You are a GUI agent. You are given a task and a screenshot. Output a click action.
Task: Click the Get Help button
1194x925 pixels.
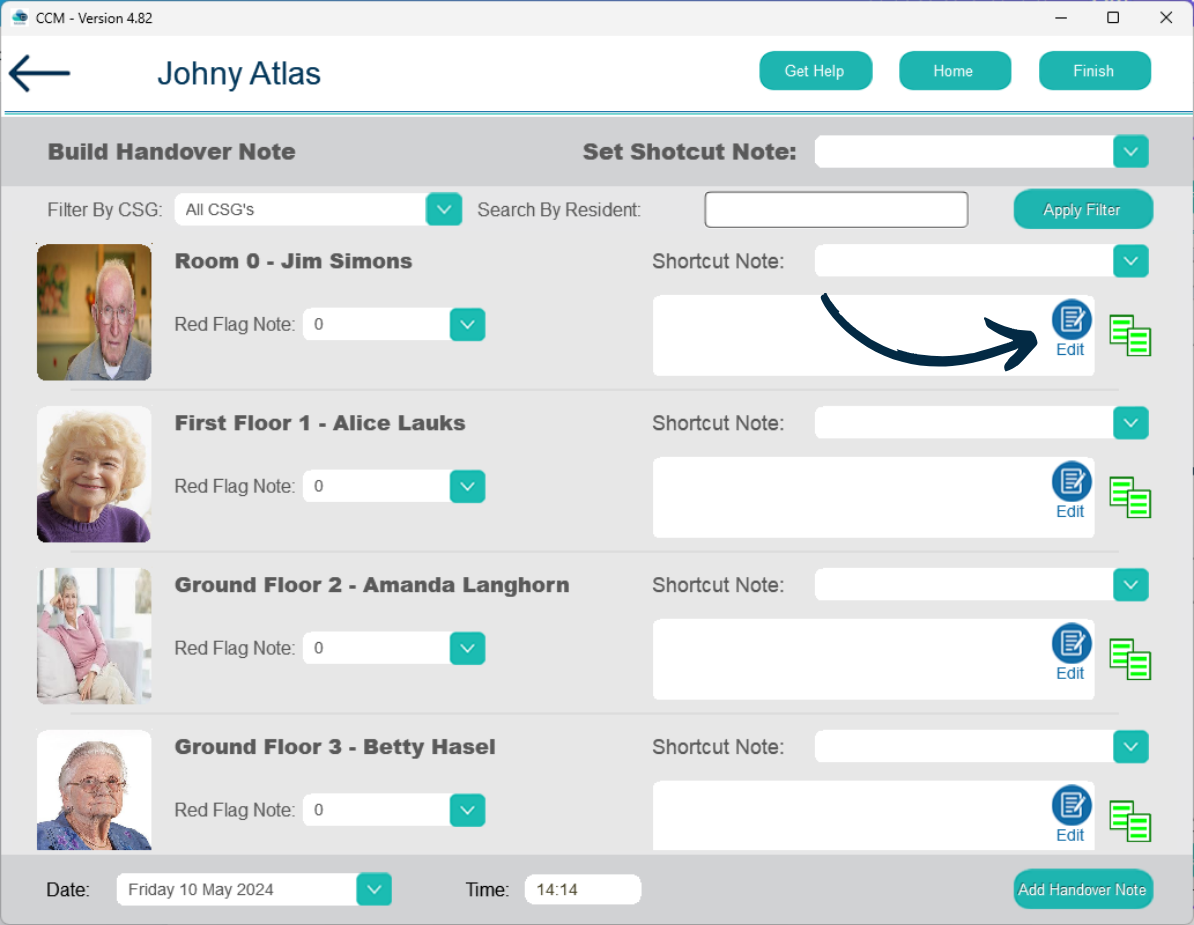pos(816,71)
